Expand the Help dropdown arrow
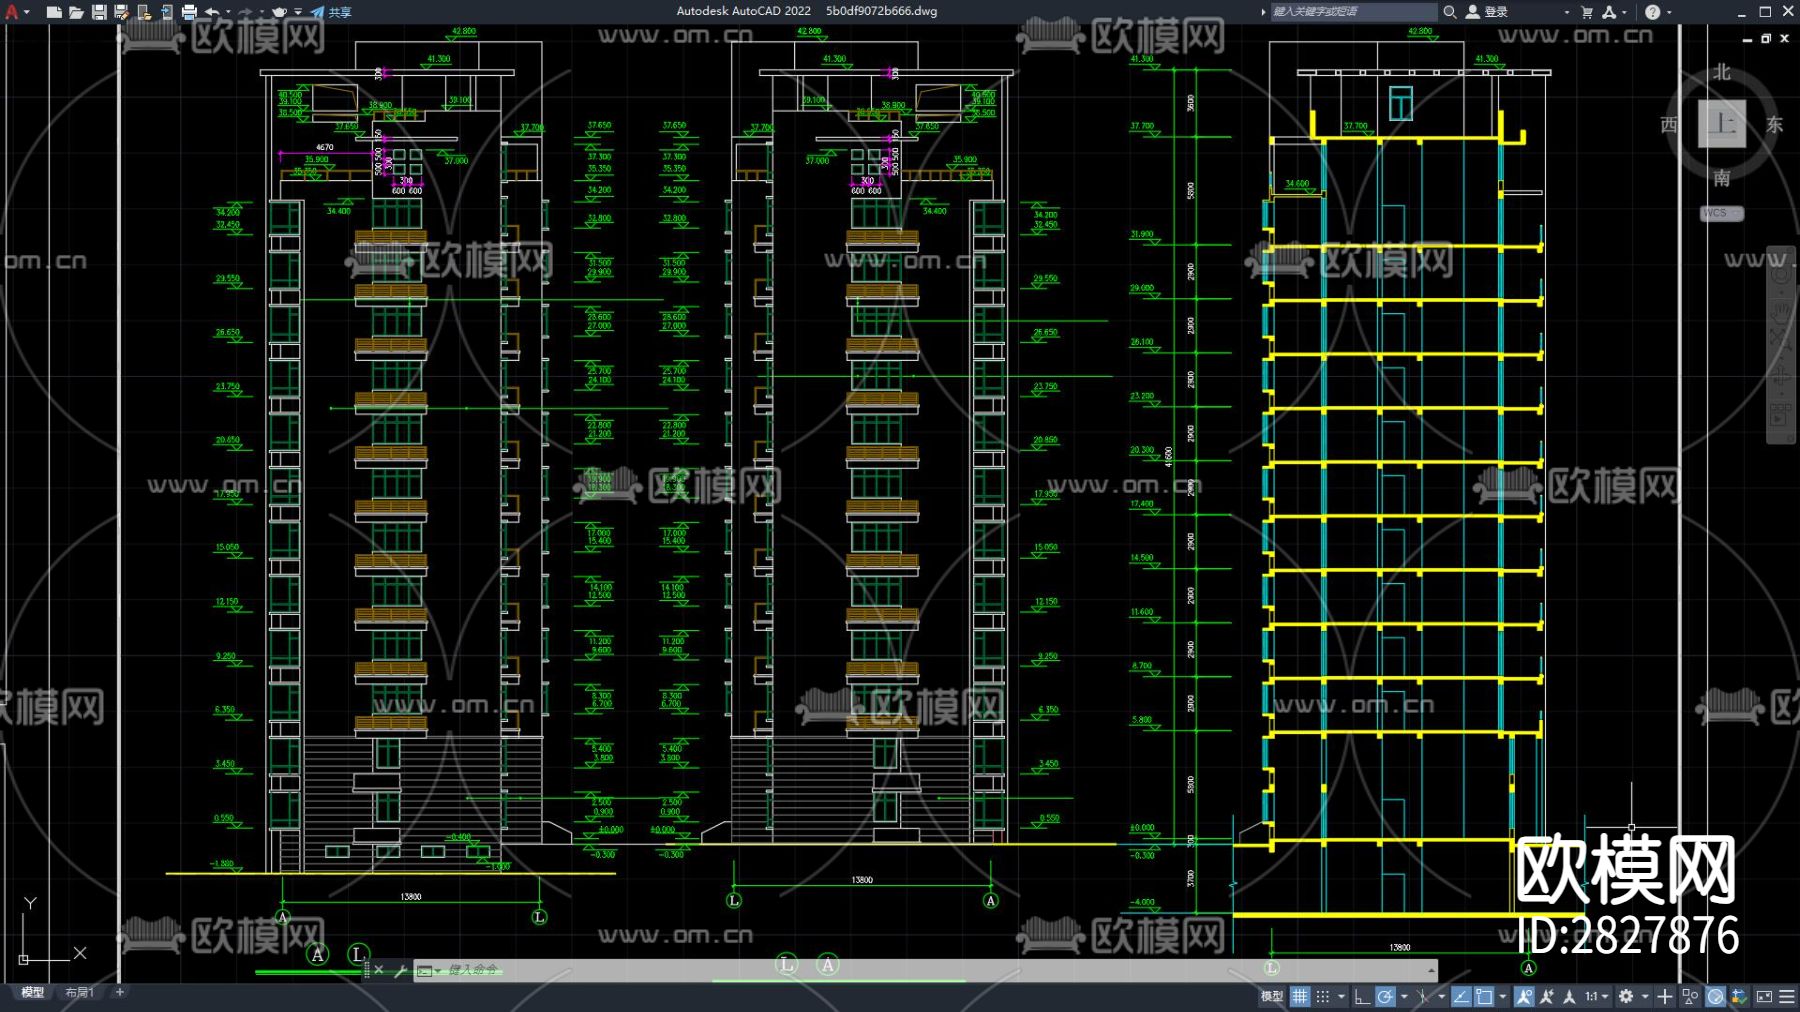 (1669, 12)
